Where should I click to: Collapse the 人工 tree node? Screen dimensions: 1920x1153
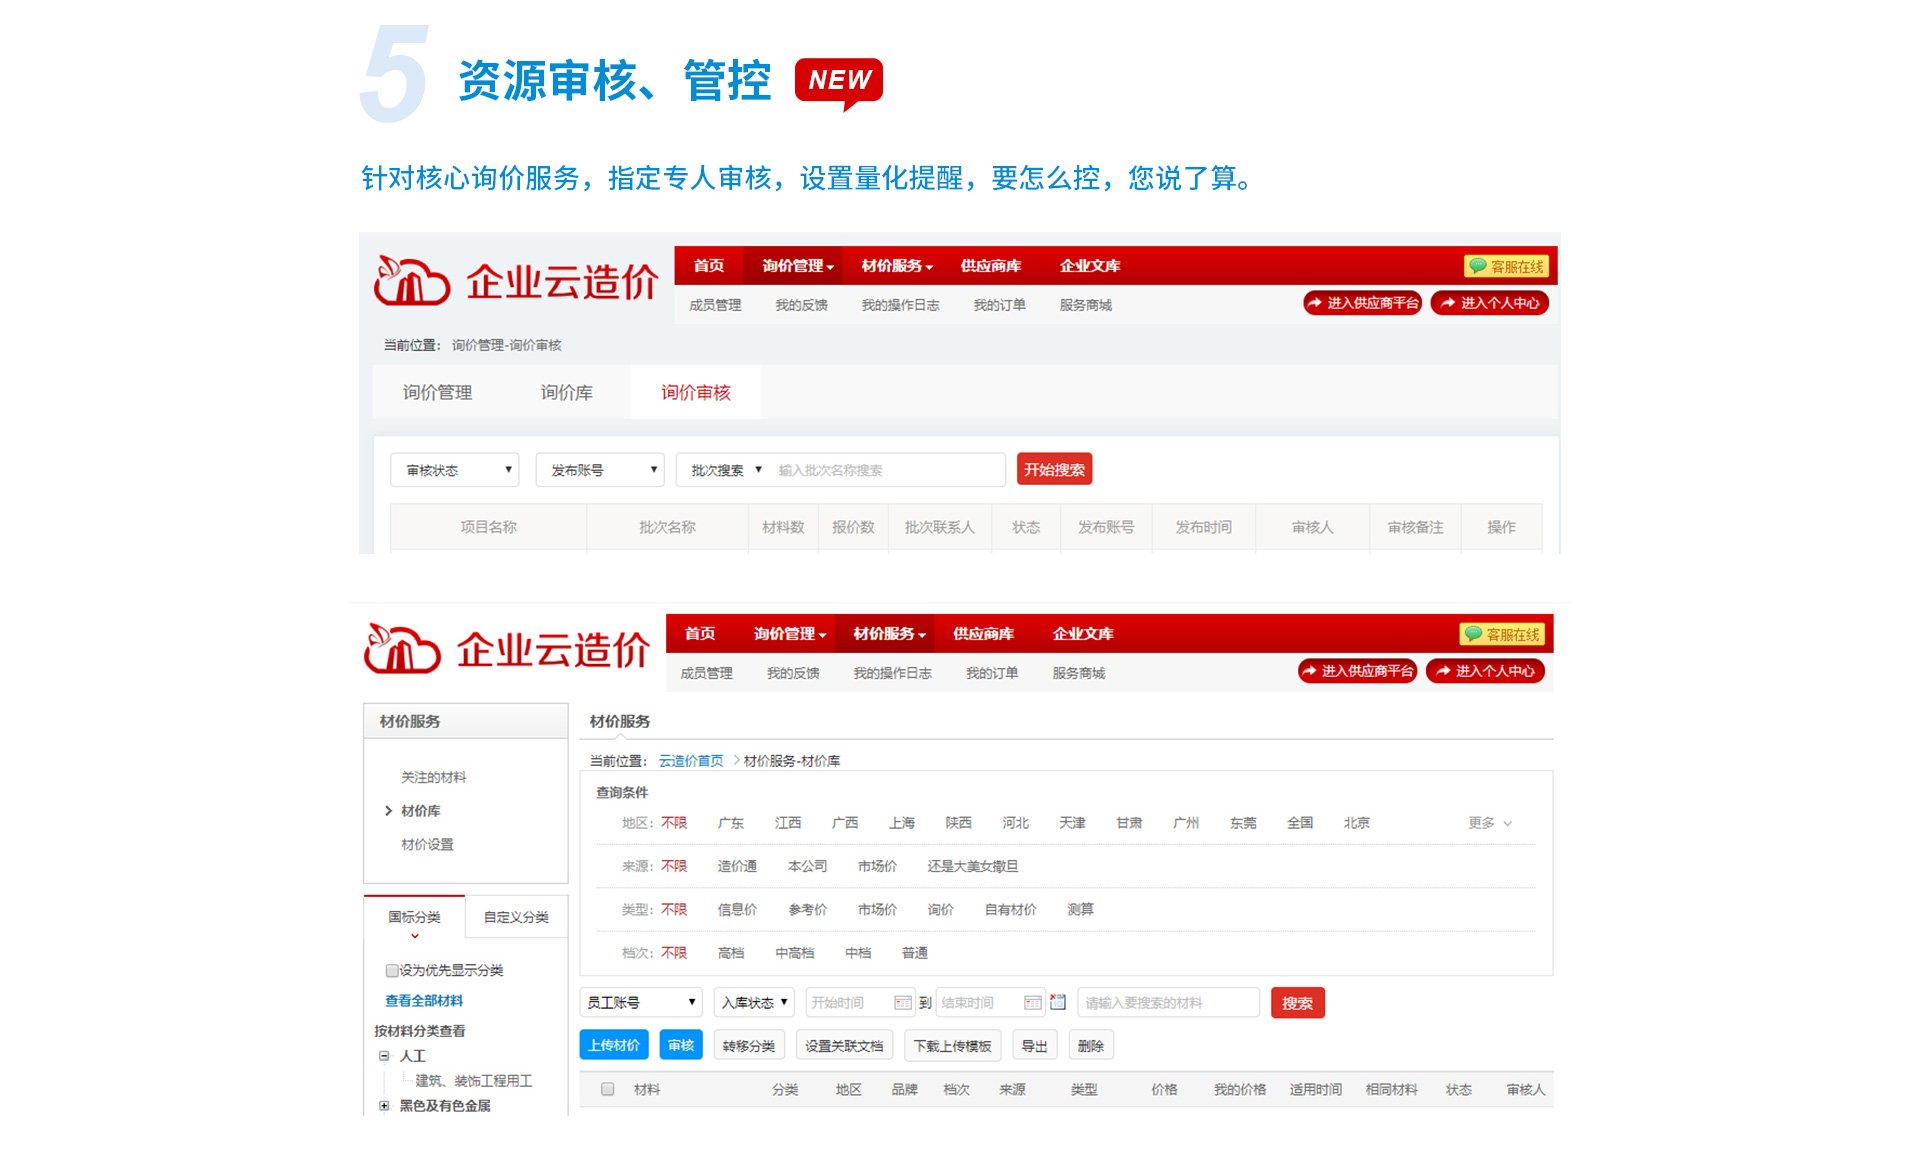[x=384, y=1056]
